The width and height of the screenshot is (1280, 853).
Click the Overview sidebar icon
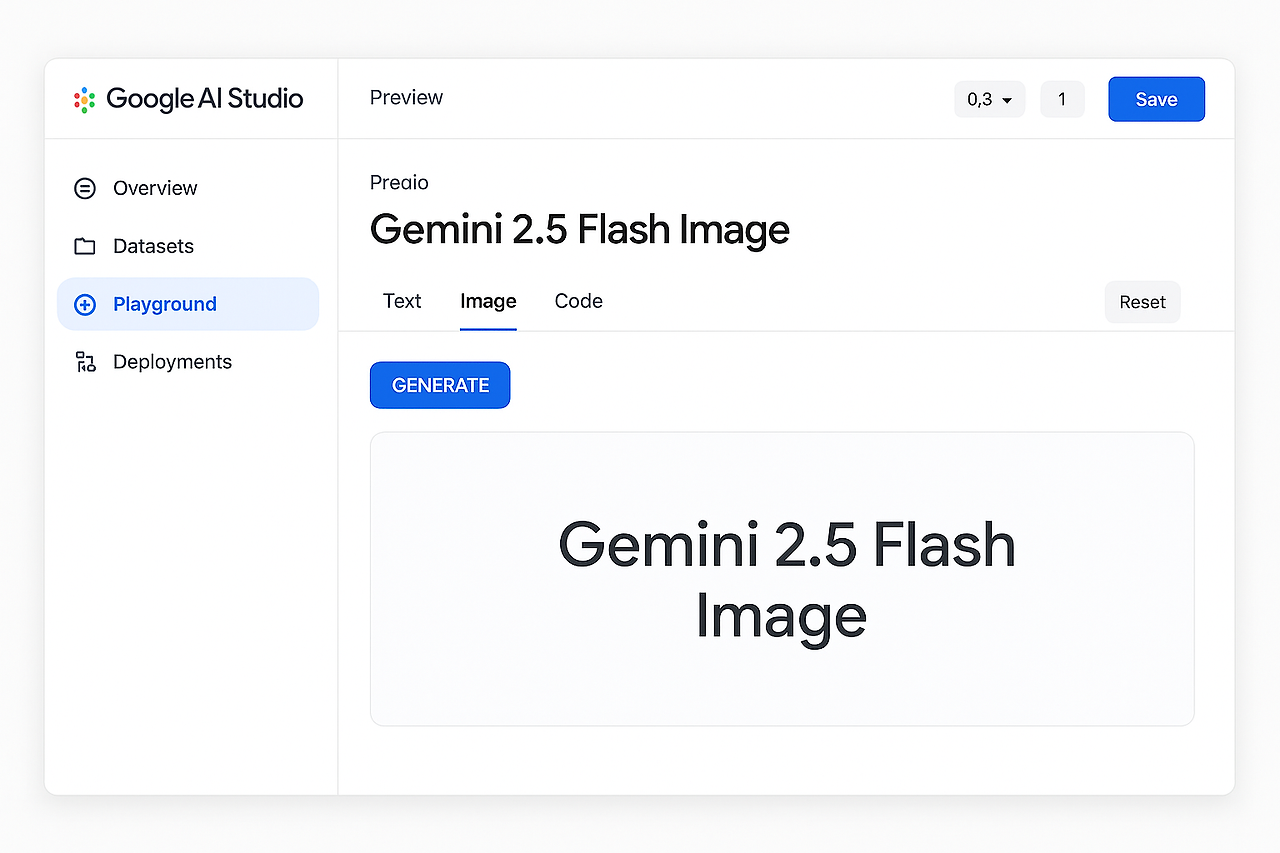click(x=85, y=188)
